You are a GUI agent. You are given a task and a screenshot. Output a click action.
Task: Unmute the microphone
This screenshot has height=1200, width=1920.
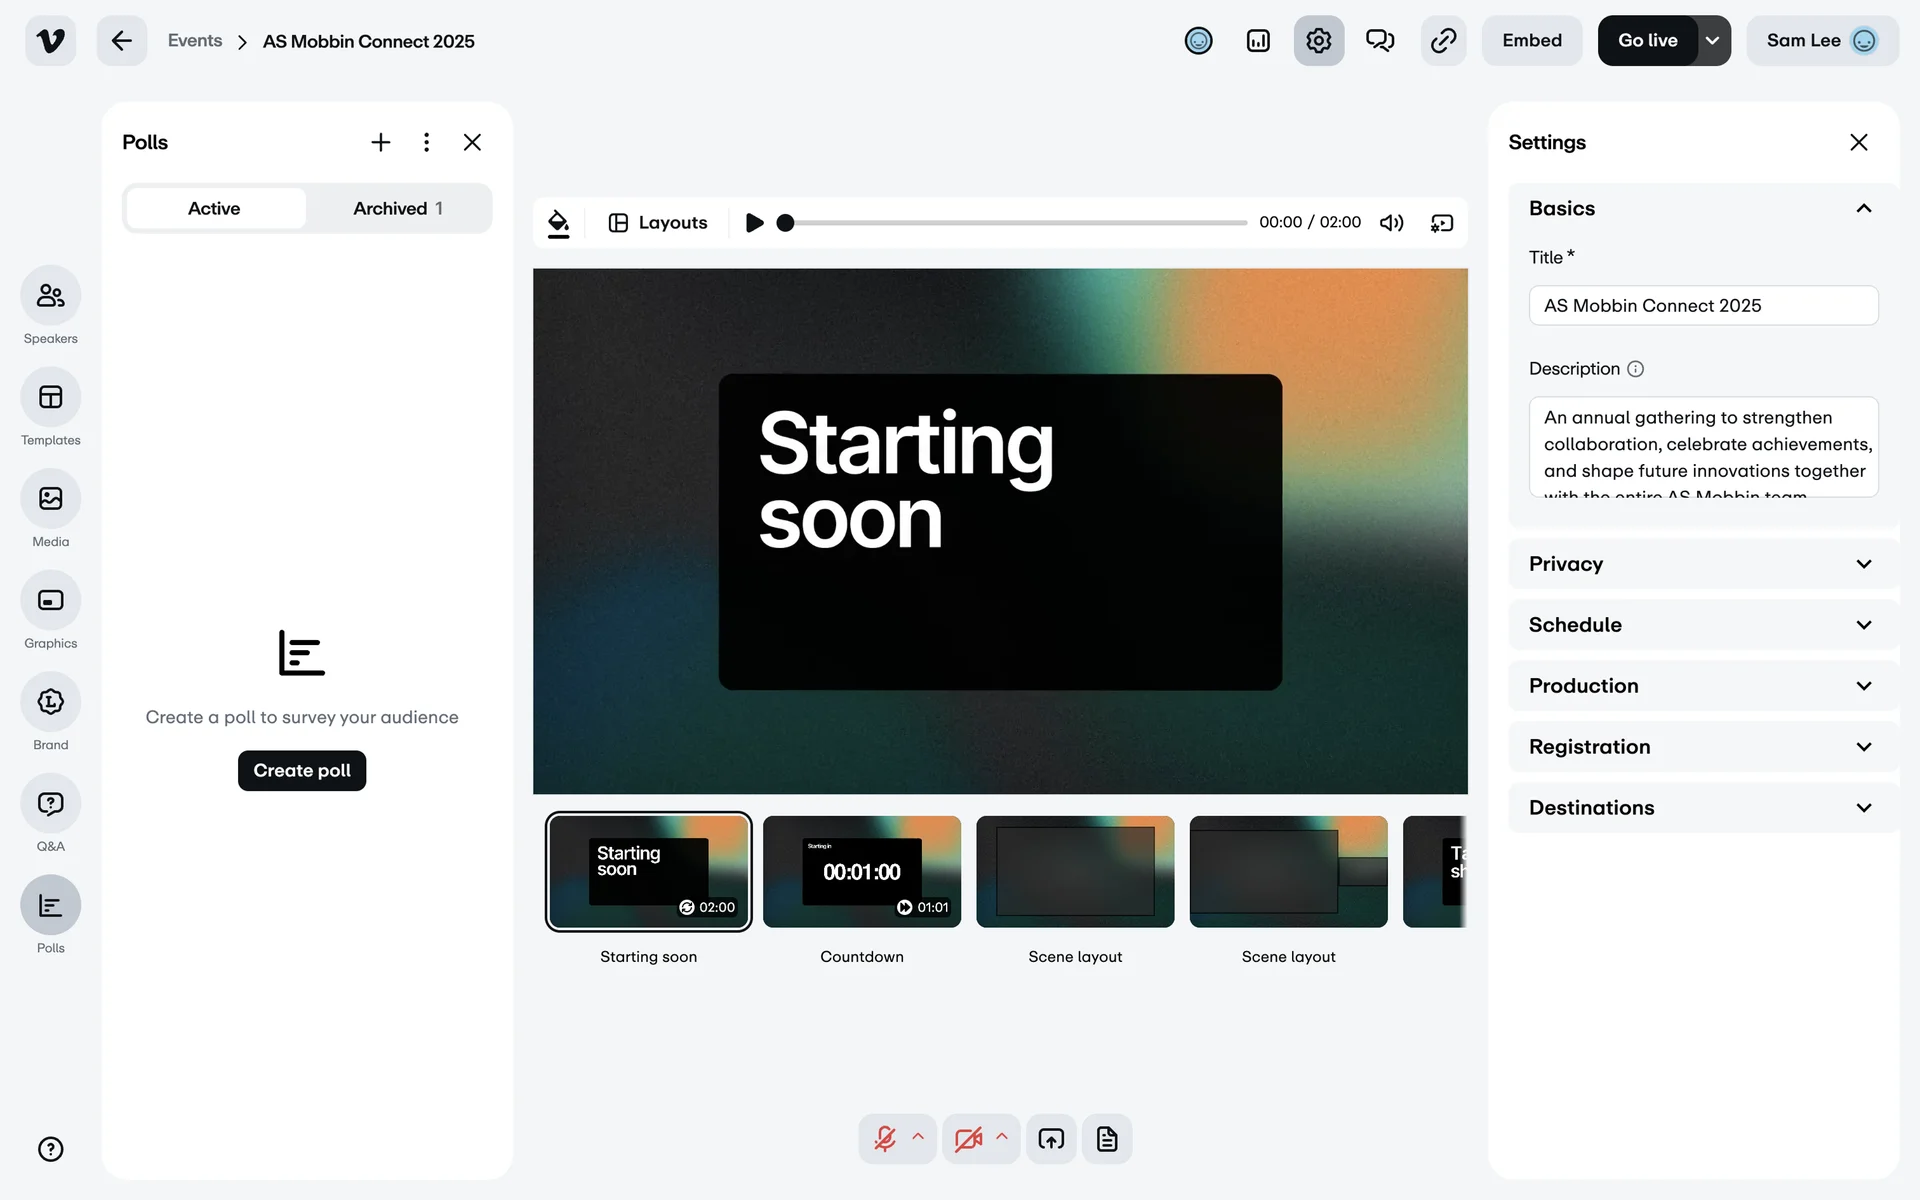pos(885,1139)
